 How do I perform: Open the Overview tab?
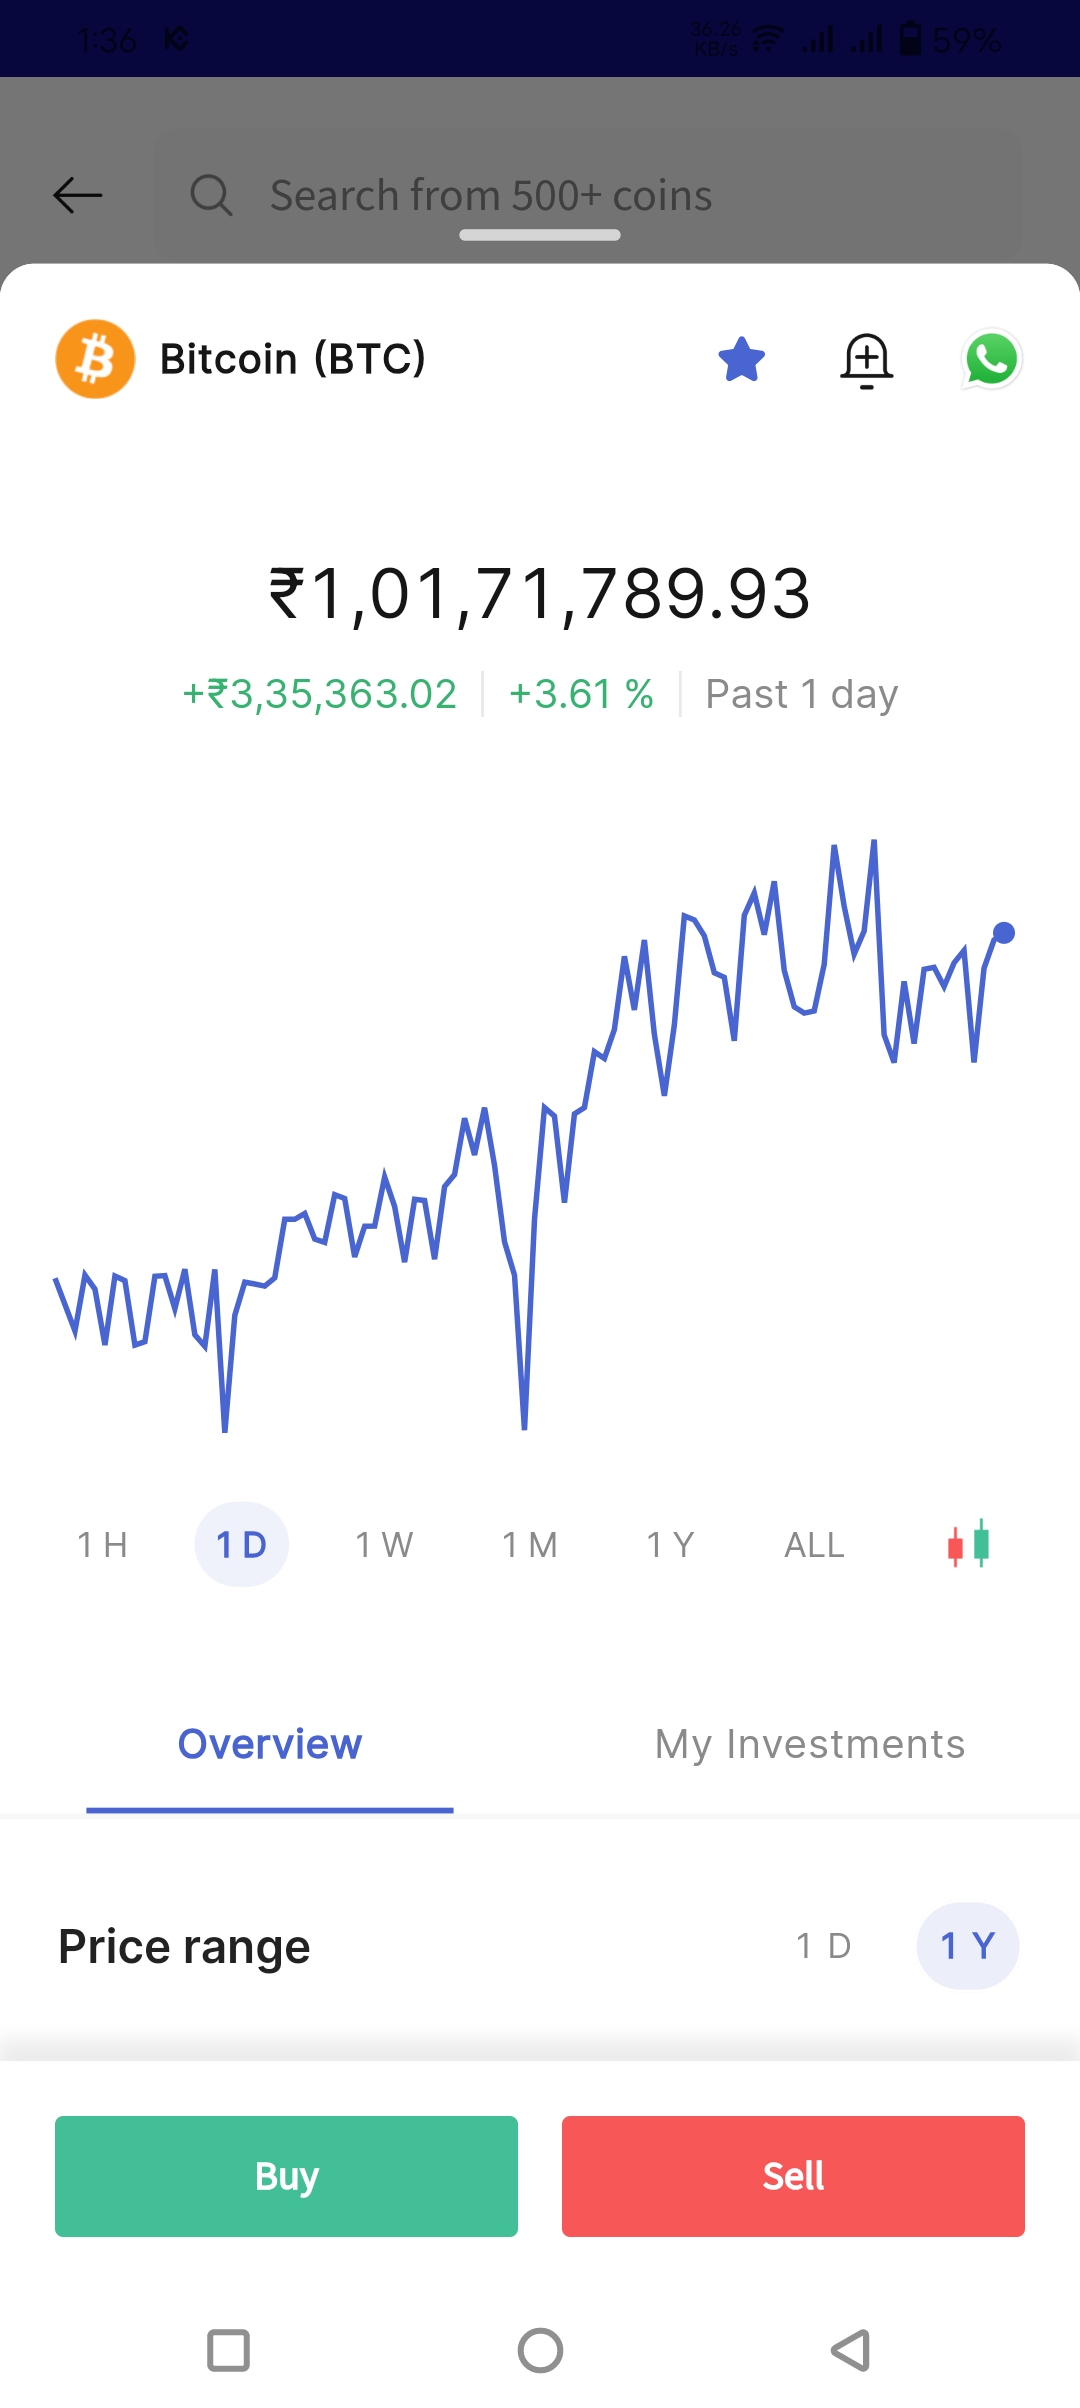coord(270,1744)
